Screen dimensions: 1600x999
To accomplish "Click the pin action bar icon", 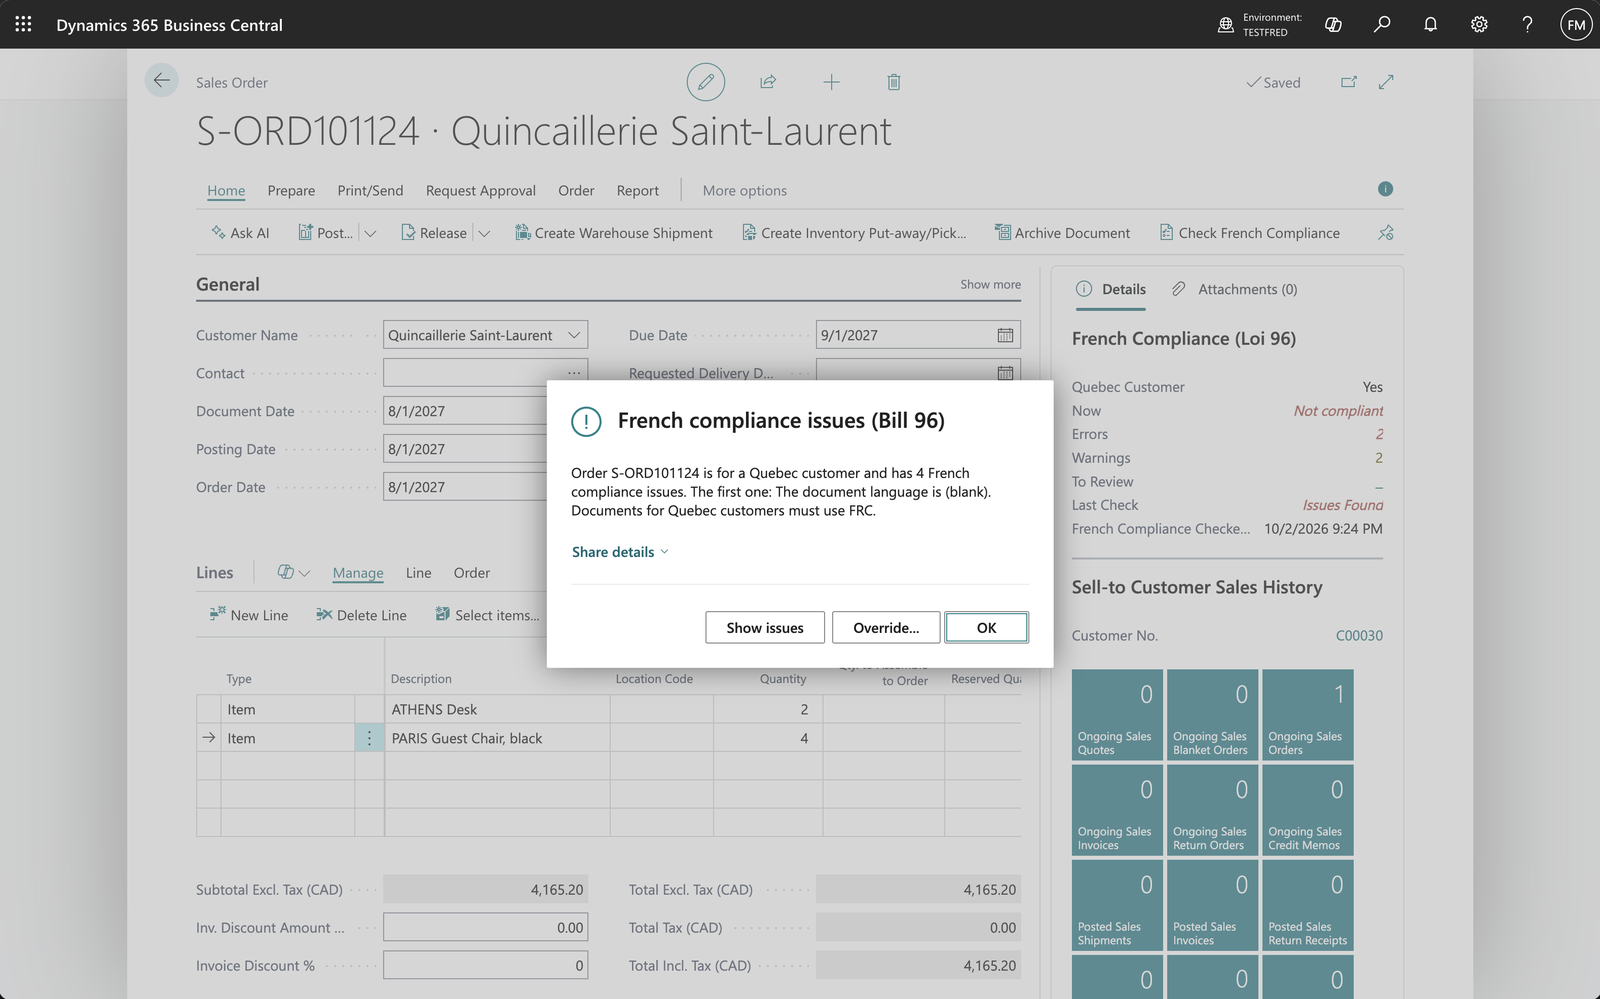I will [1385, 233].
